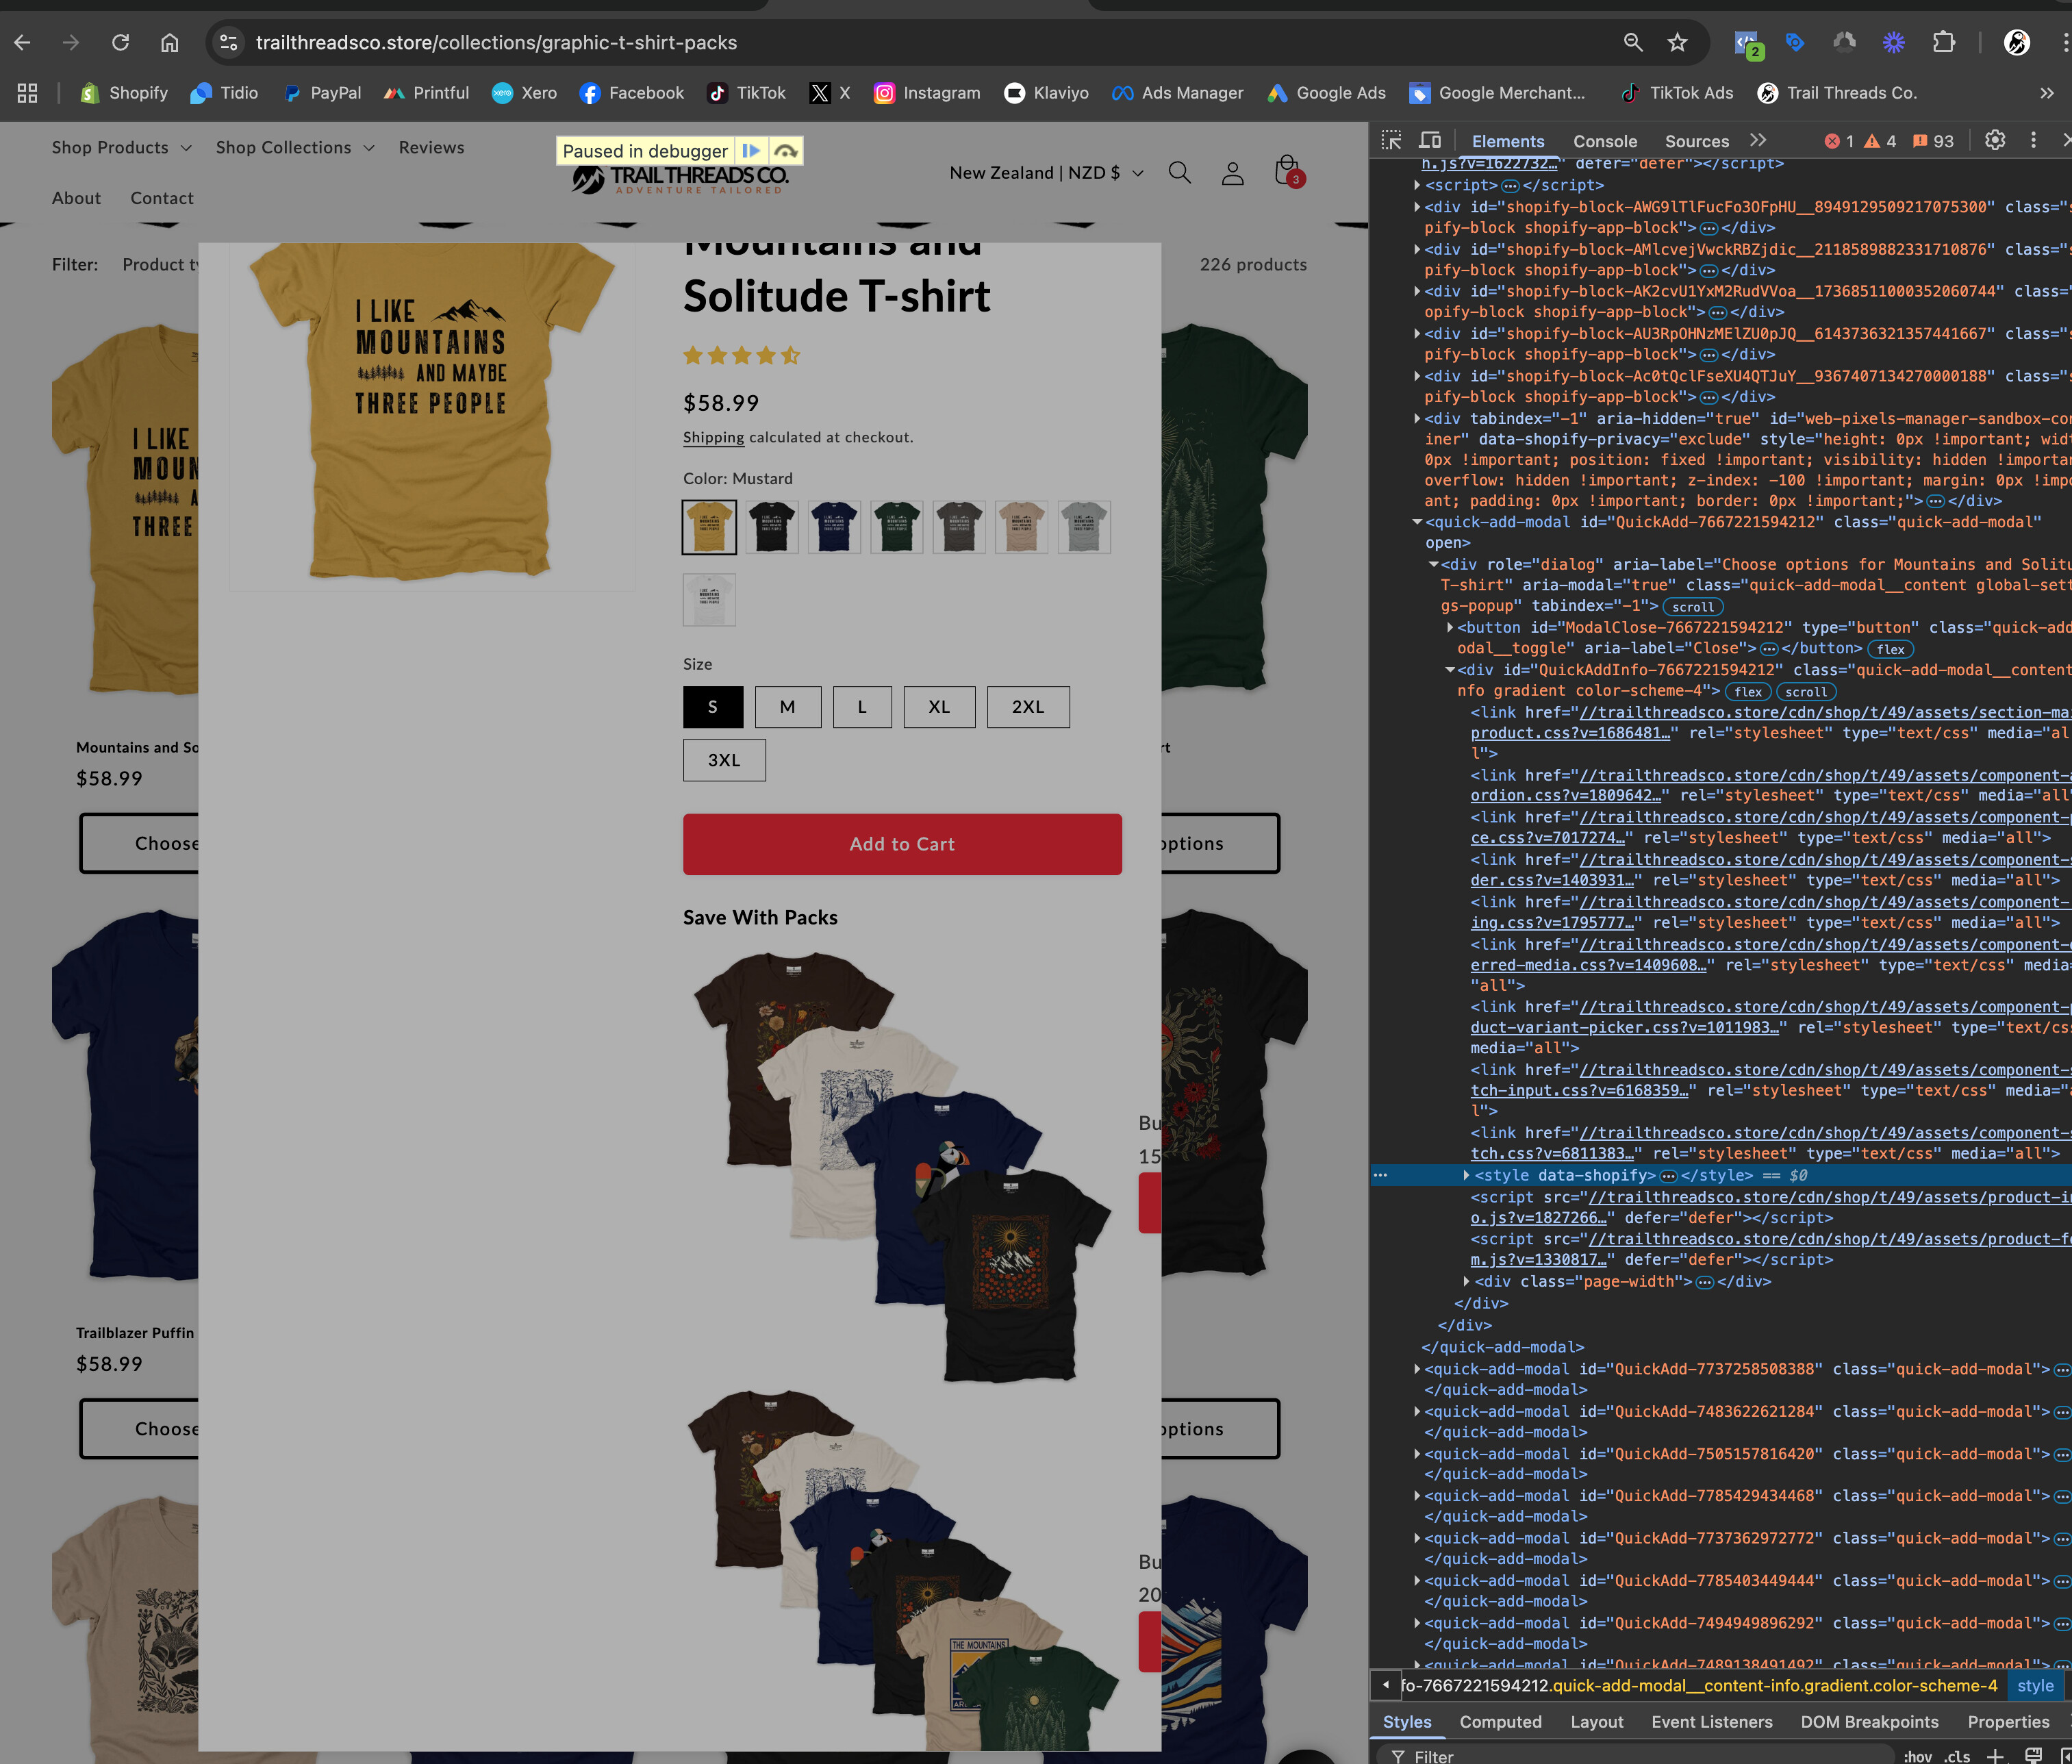Viewport: 2072px width, 1764px height.
Task: Click the step over debugger icon
Action: 786,151
